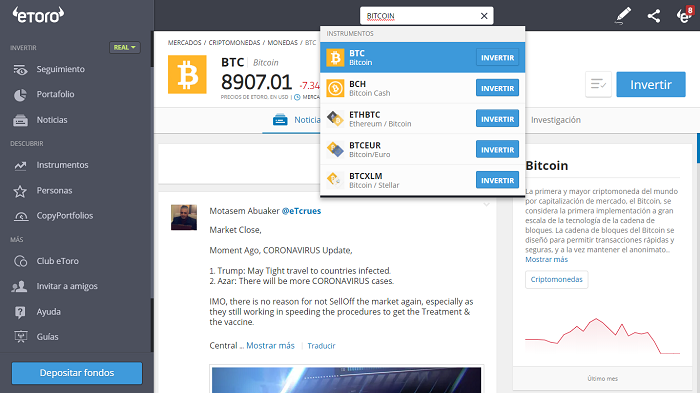Image resolution: width=700 pixels, height=393 pixels.
Task: Click the Criptomonedas tag button
Action: point(557,280)
